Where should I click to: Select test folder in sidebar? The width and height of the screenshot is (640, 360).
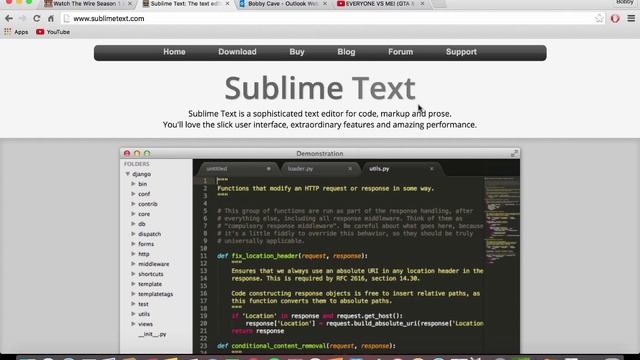(x=143, y=304)
